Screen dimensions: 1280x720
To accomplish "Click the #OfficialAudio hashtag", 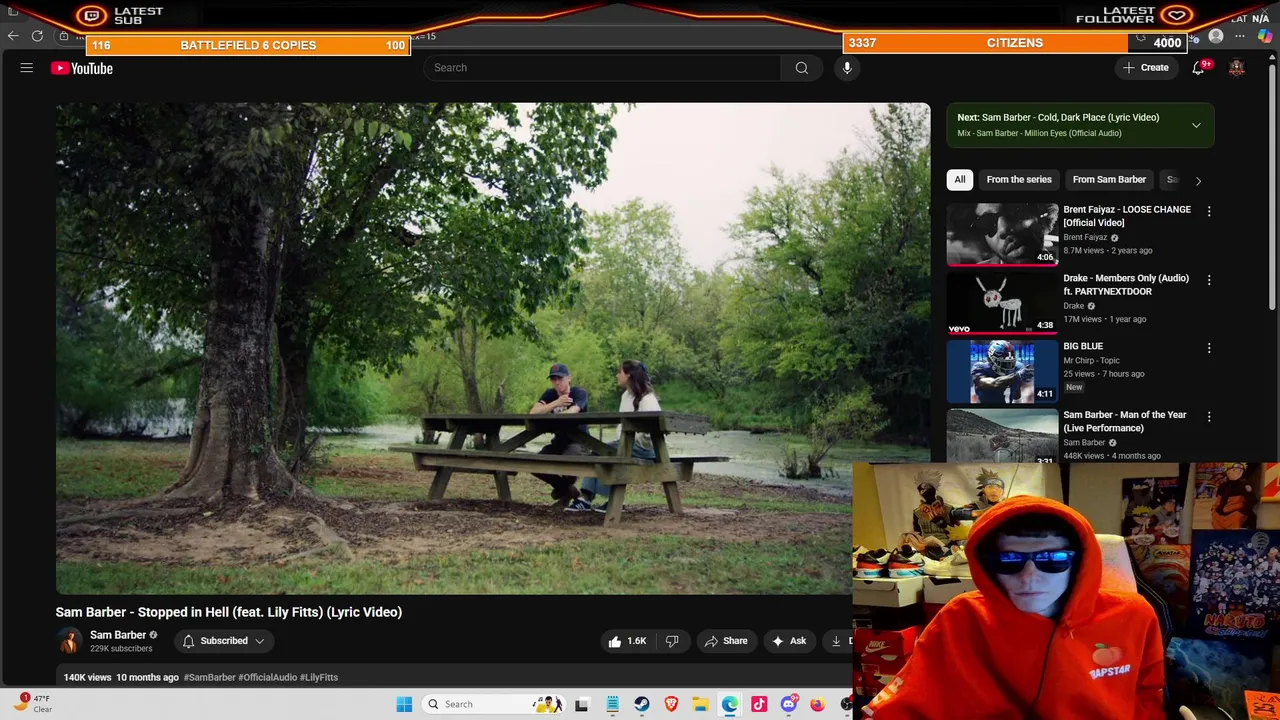I will tap(268, 677).
